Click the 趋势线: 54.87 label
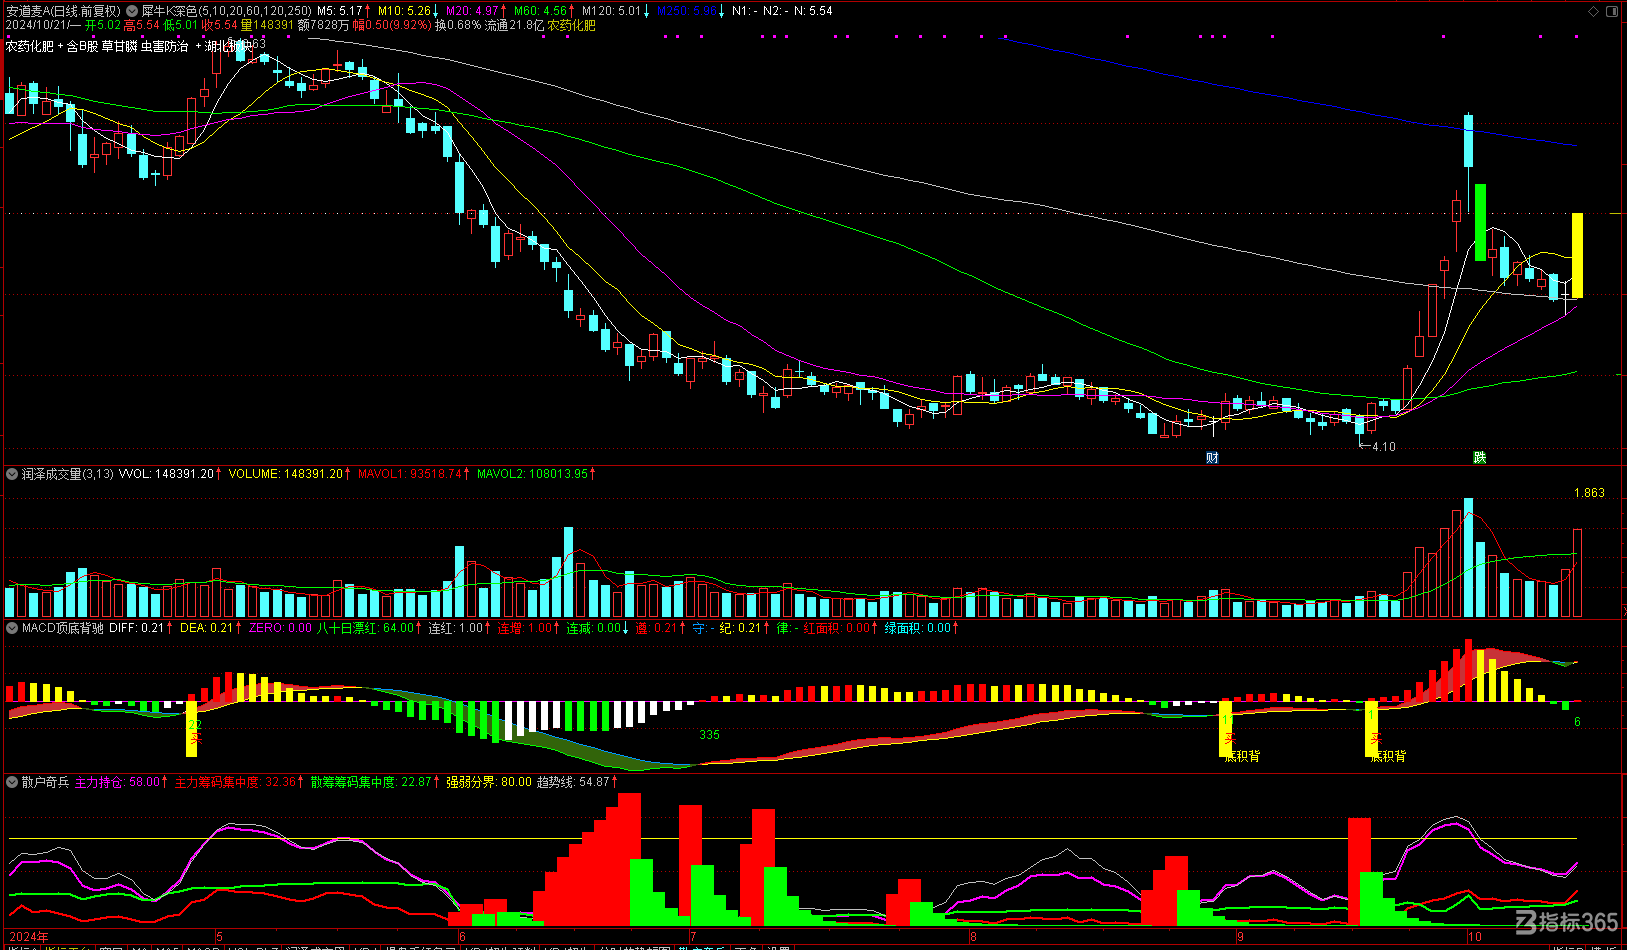Screen dimensions: 1627x950 [573, 782]
